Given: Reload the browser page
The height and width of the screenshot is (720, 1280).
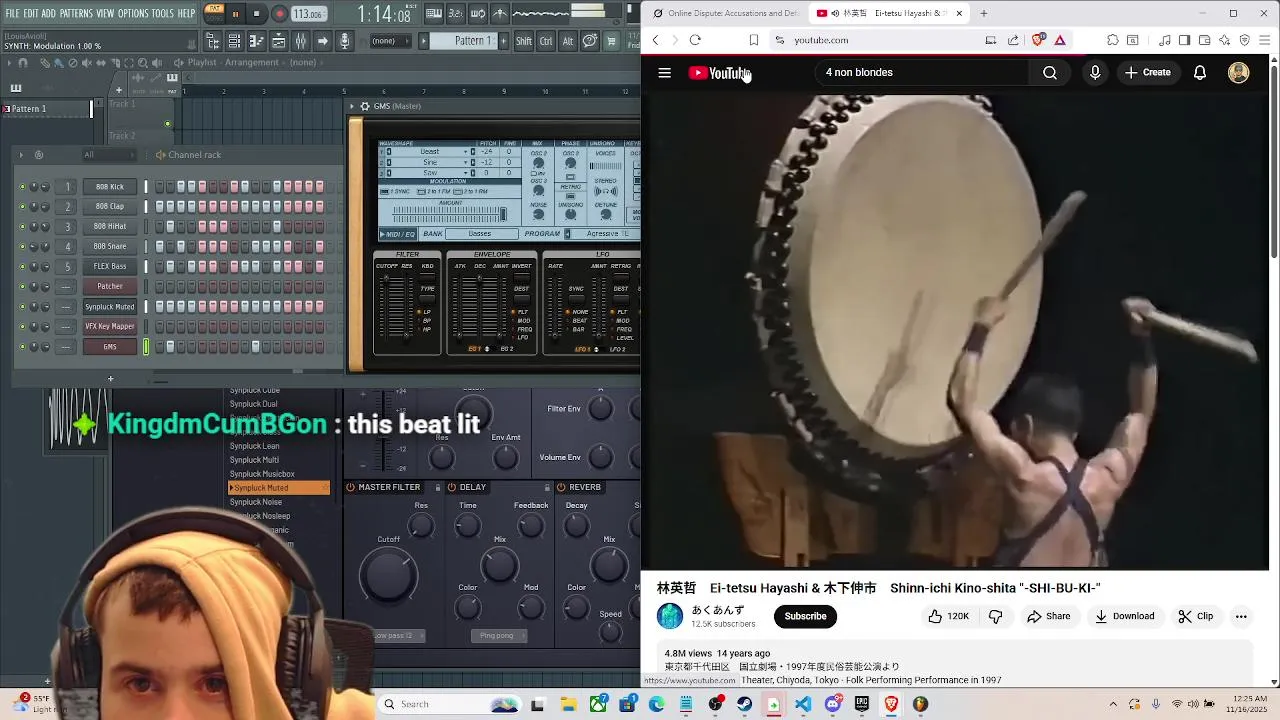Looking at the screenshot, I should [695, 40].
